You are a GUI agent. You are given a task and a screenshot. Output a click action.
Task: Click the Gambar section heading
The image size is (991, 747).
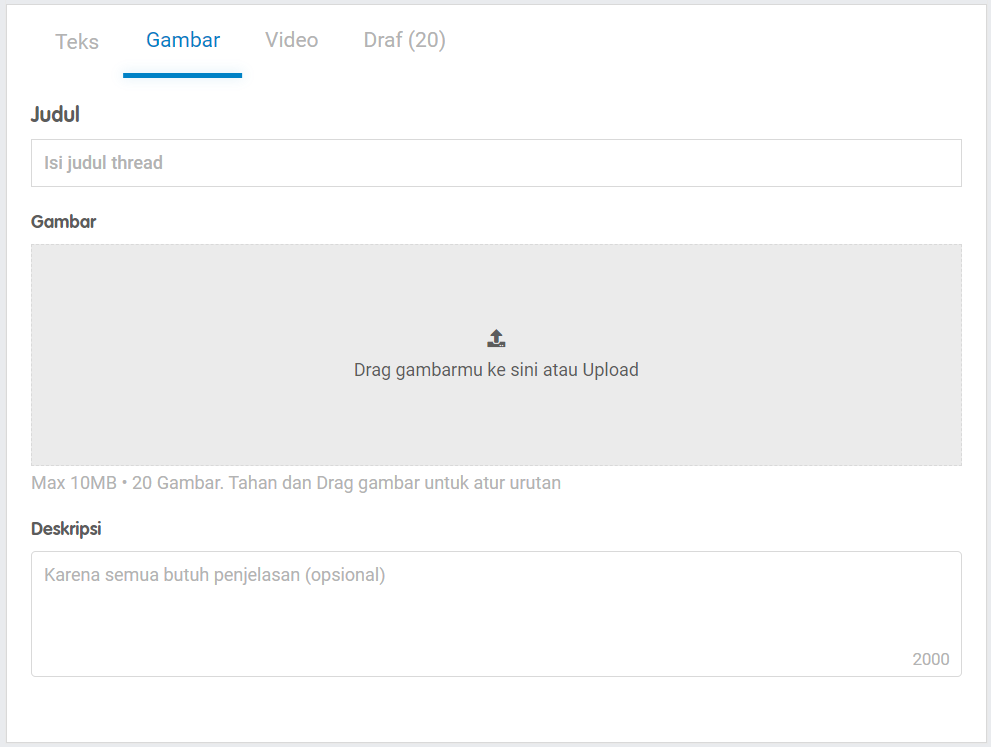[x=63, y=221]
